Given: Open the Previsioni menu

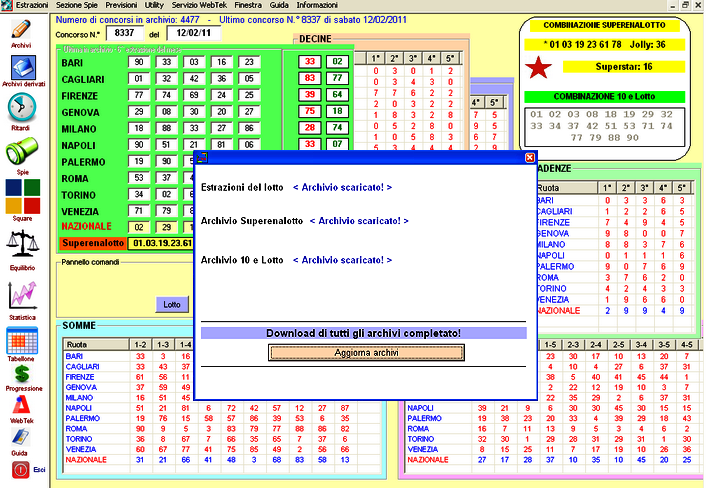Looking at the screenshot, I should click(121, 5).
